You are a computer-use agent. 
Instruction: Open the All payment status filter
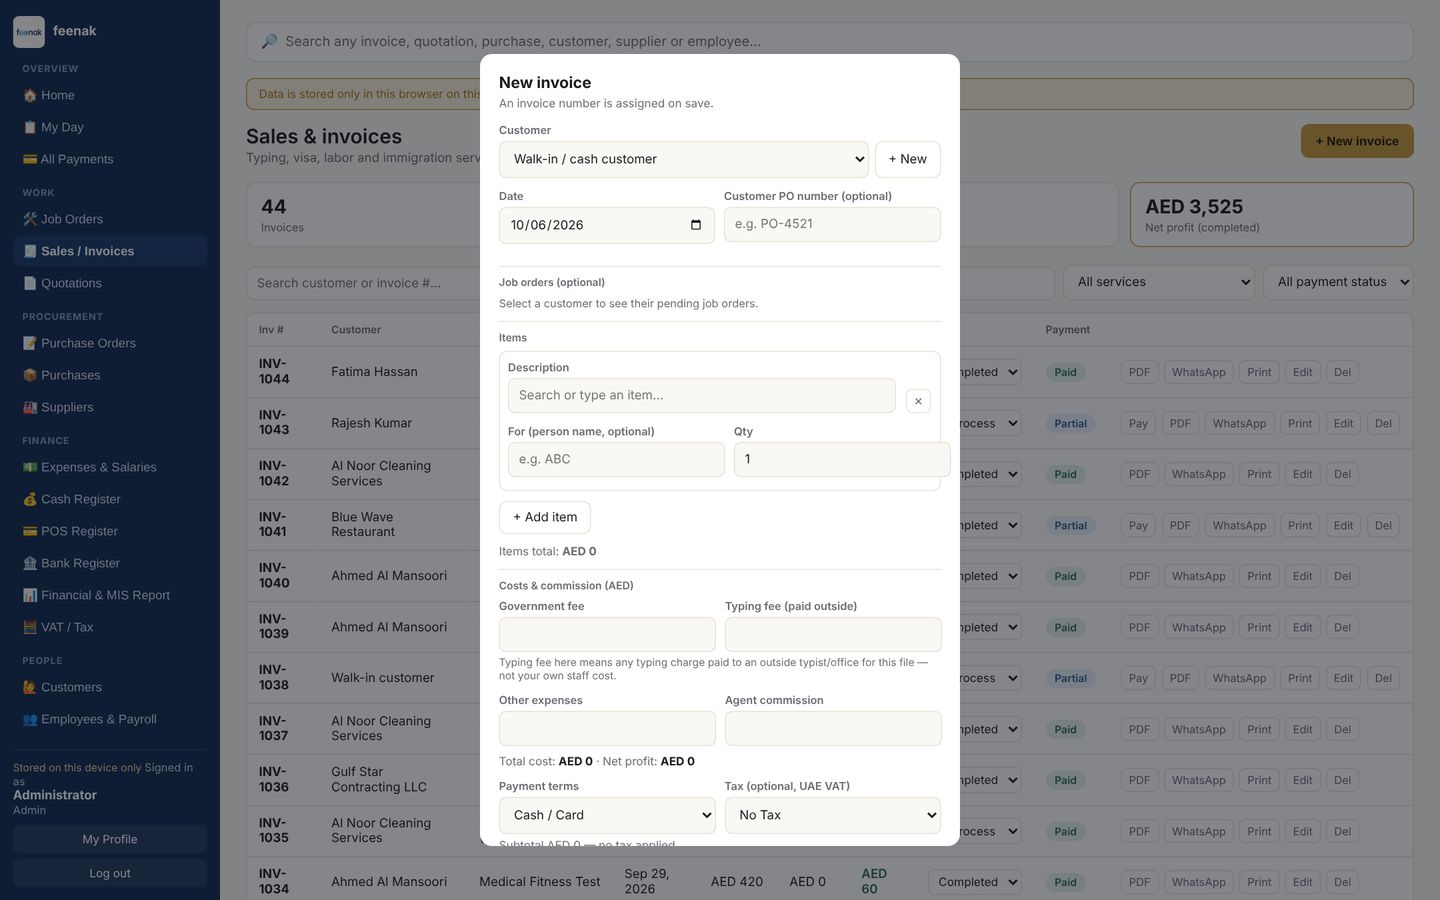tap(1338, 282)
